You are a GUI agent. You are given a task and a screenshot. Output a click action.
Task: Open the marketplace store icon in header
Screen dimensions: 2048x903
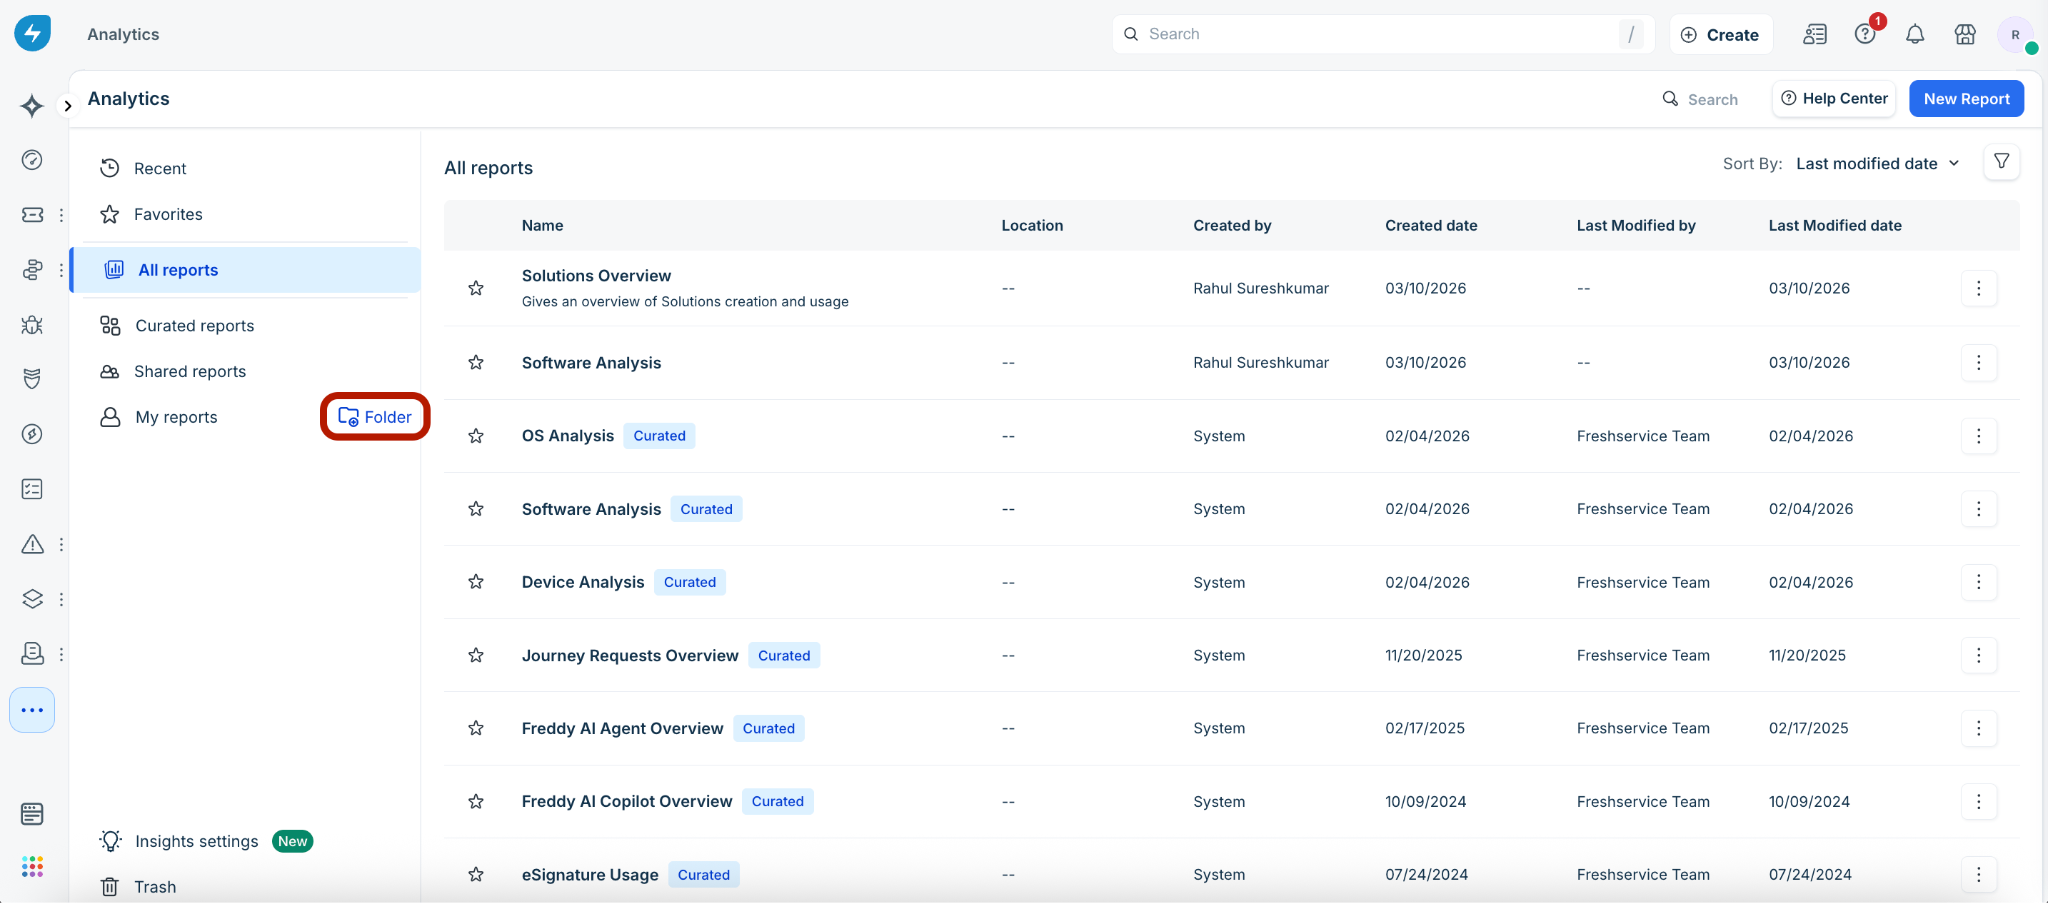1965,34
